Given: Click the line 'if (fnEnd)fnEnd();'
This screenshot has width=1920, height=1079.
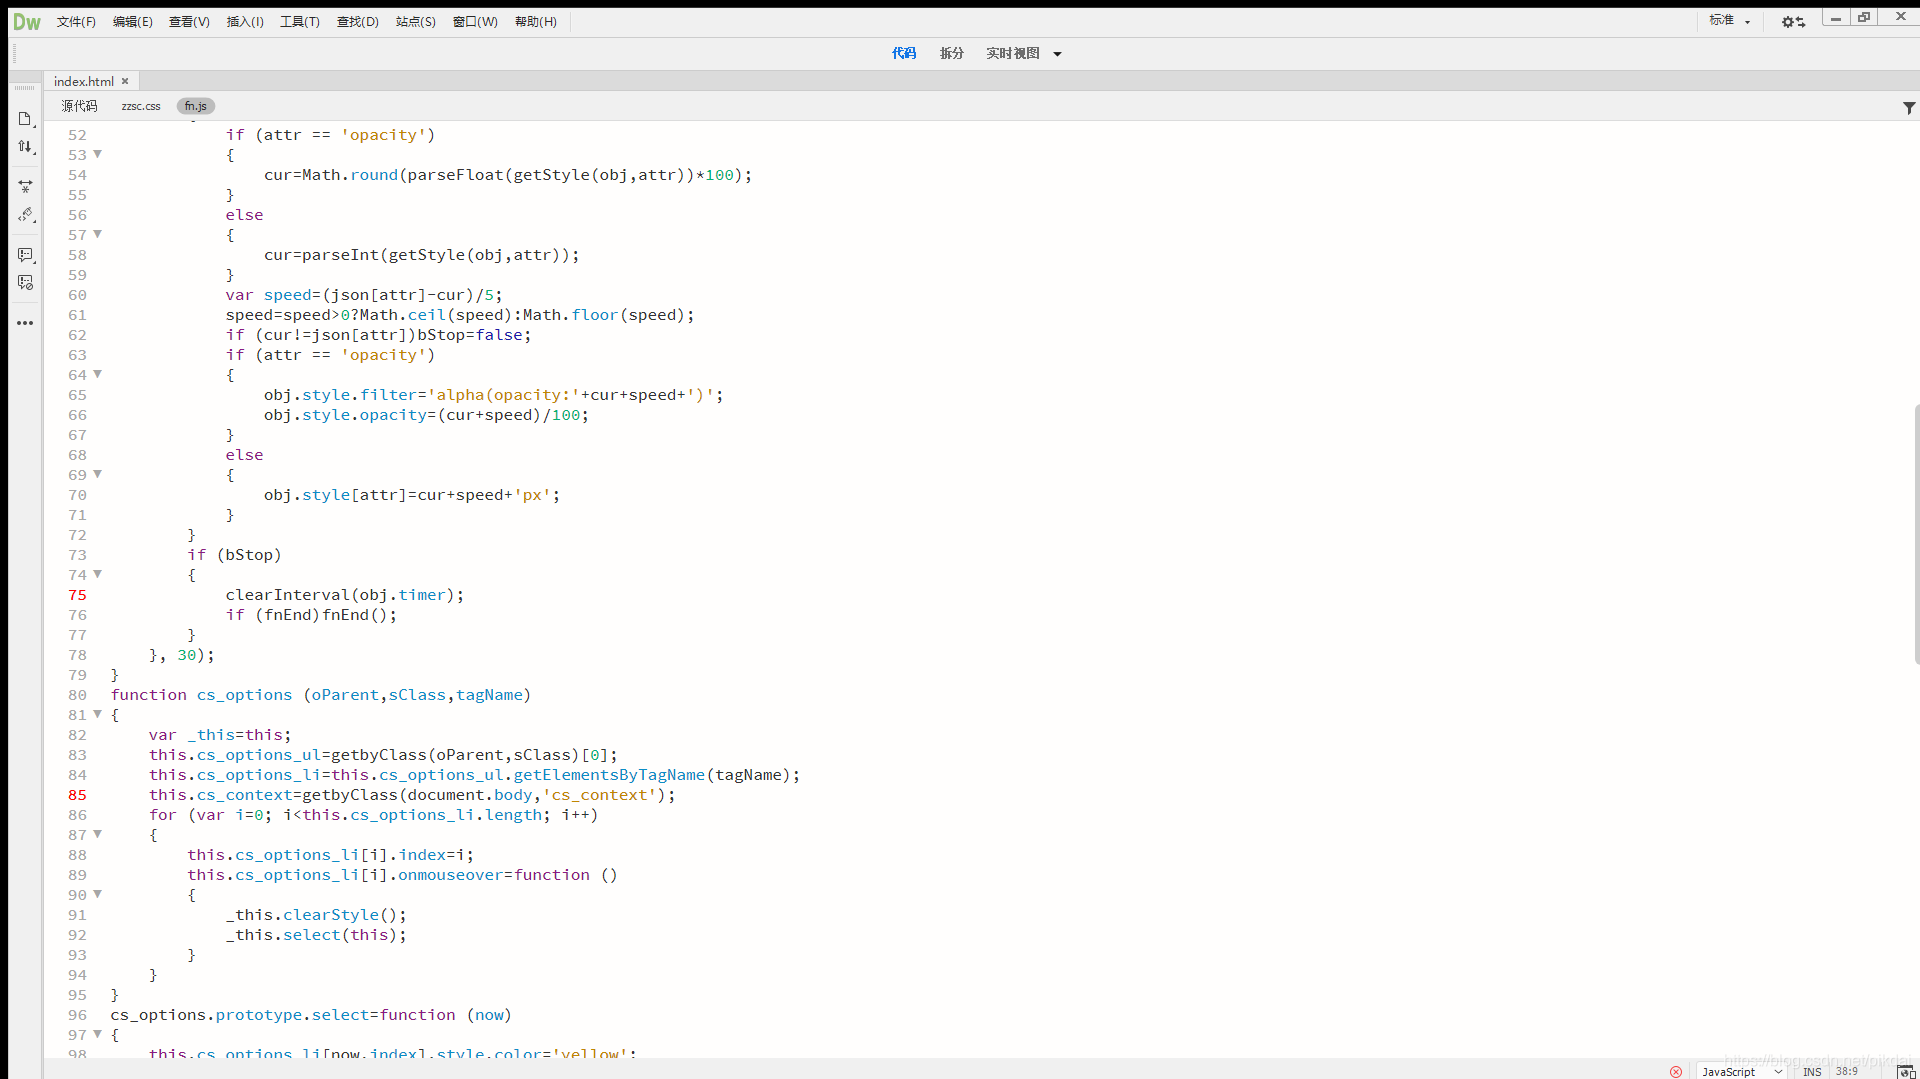Looking at the screenshot, I should click(311, 615).
